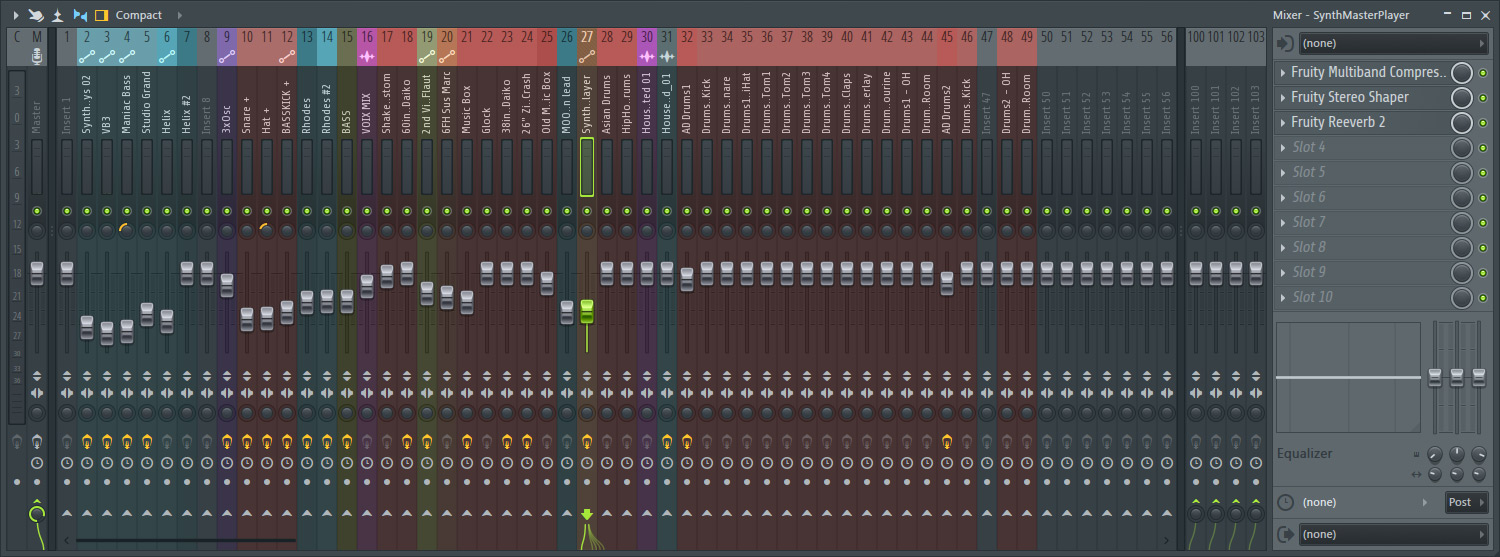The image size is (1500, 557).
Task: Click latency clock icon on Master track
Action: 37,462
